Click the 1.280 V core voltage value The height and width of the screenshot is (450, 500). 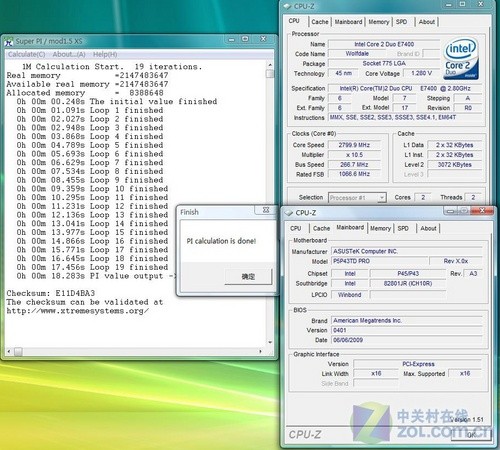point(422,73)
